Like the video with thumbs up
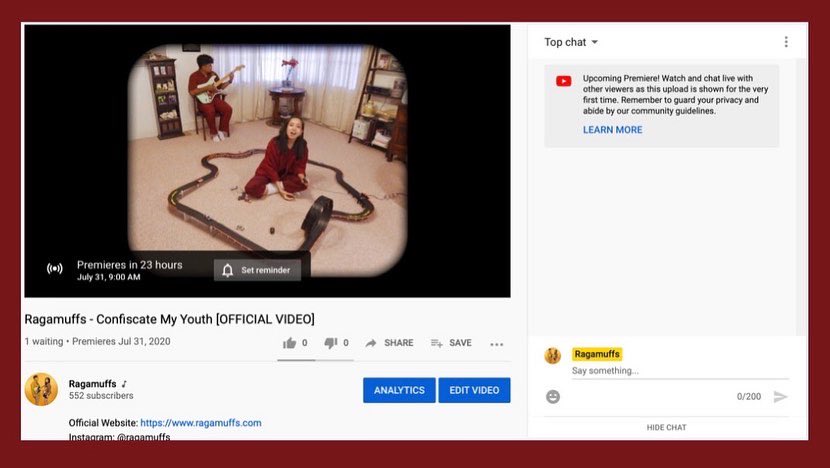The image size is (830, 468). tap(289, 343)
